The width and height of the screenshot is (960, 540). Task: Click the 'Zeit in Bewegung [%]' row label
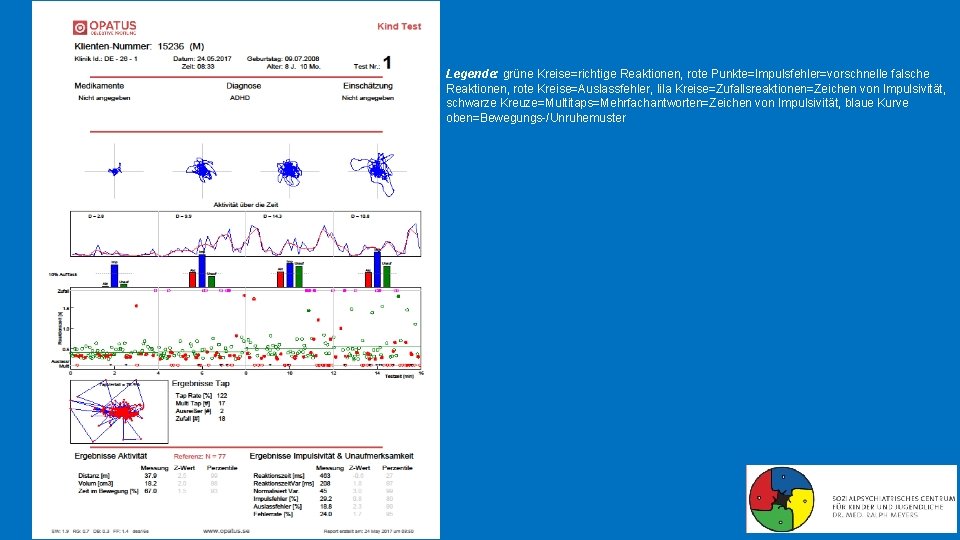tap(108, 491)
